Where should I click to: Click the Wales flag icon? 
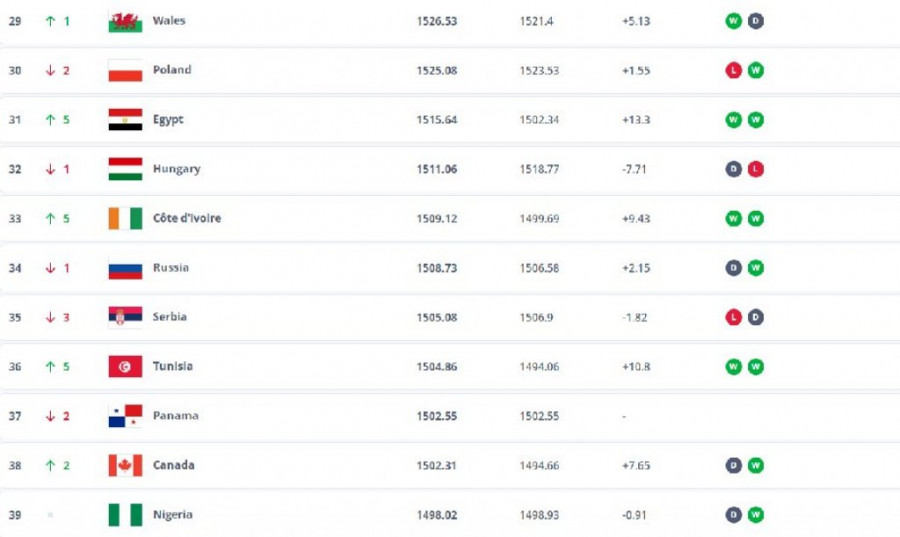125,21
